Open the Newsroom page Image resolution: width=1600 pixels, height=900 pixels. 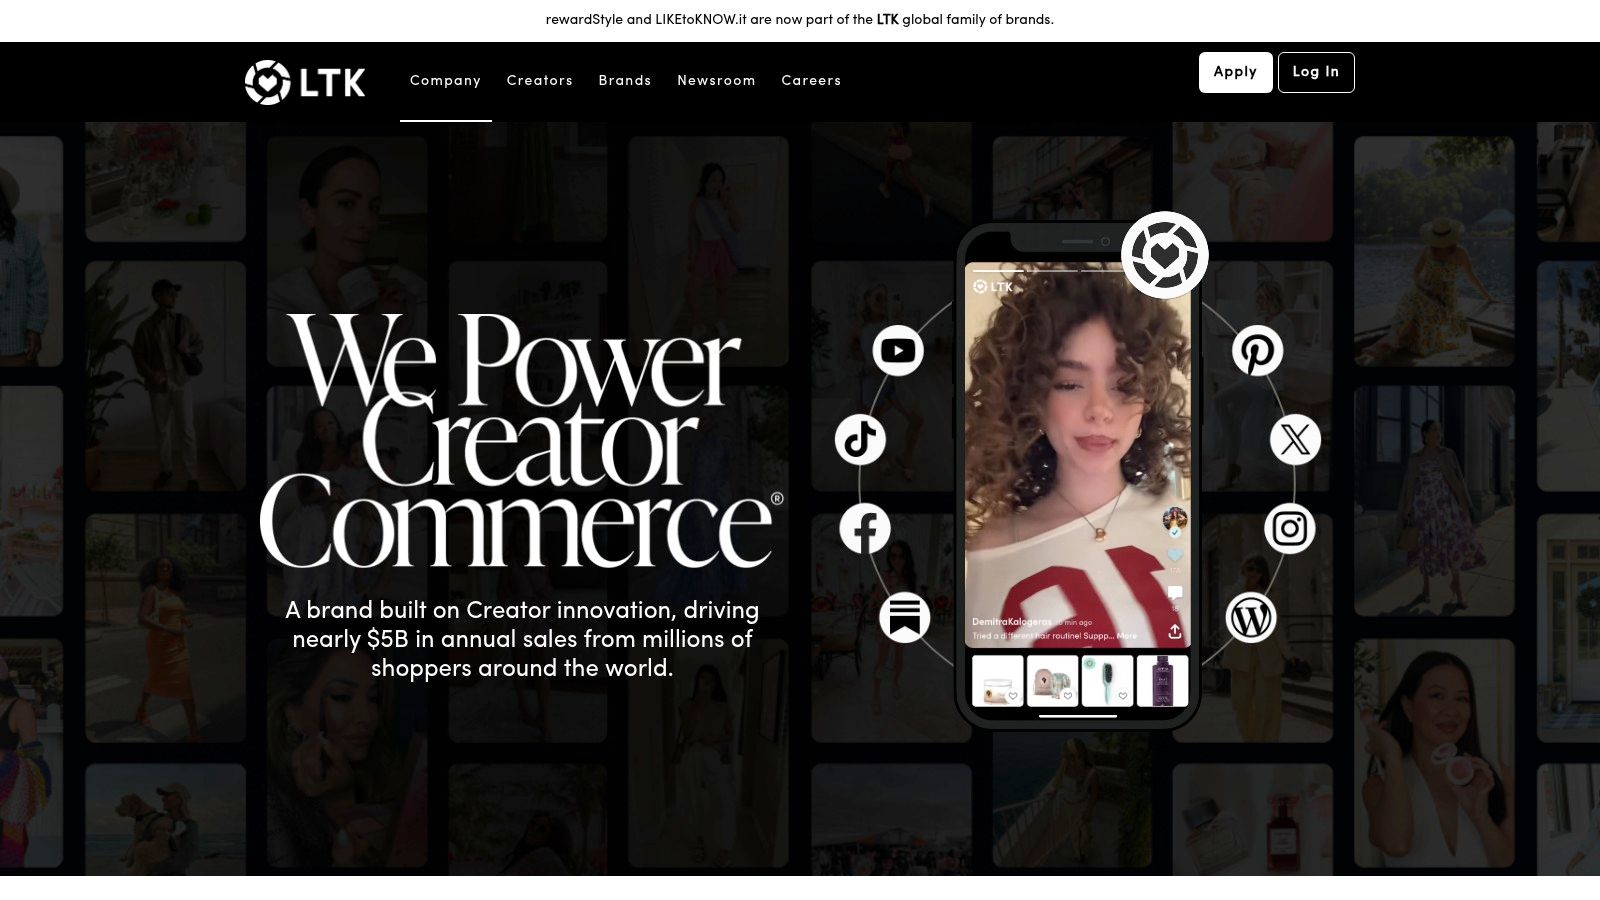[716, 81]
